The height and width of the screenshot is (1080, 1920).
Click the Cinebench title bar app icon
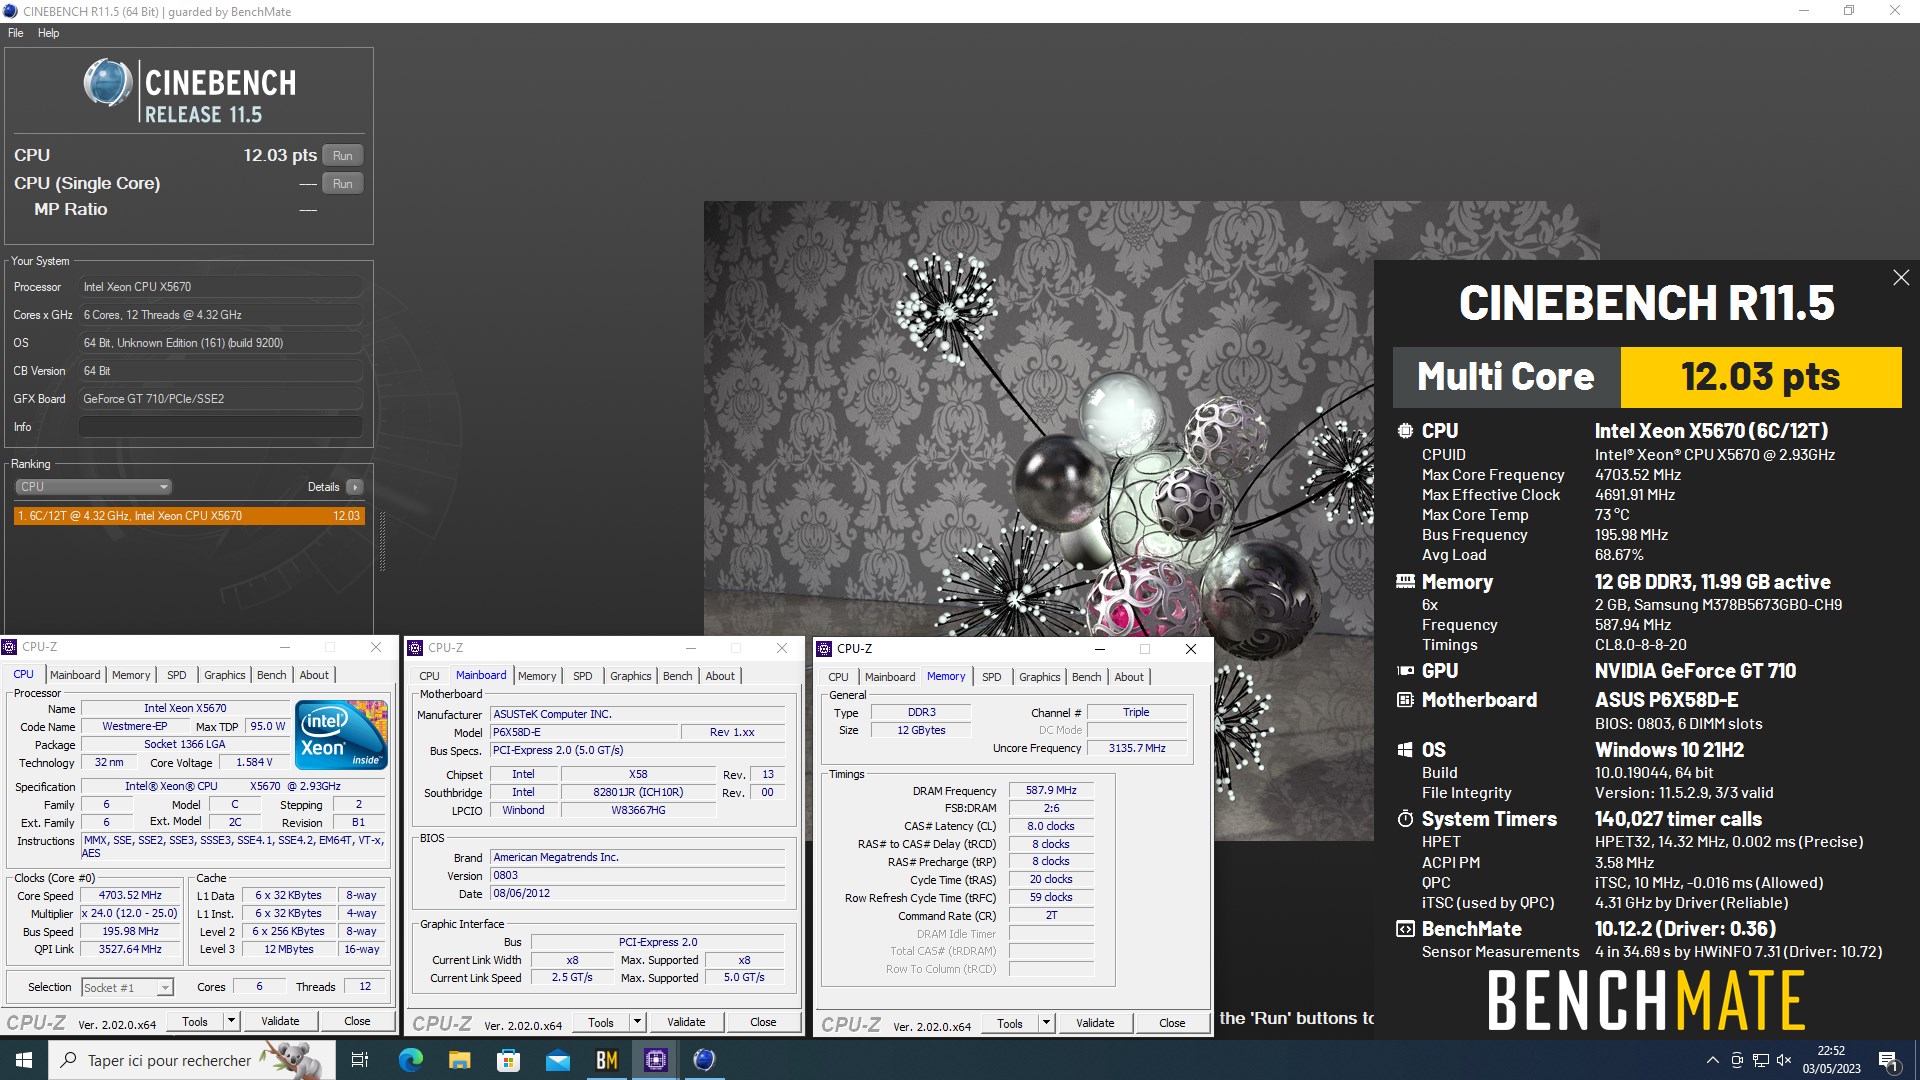[x=10, y=11]
